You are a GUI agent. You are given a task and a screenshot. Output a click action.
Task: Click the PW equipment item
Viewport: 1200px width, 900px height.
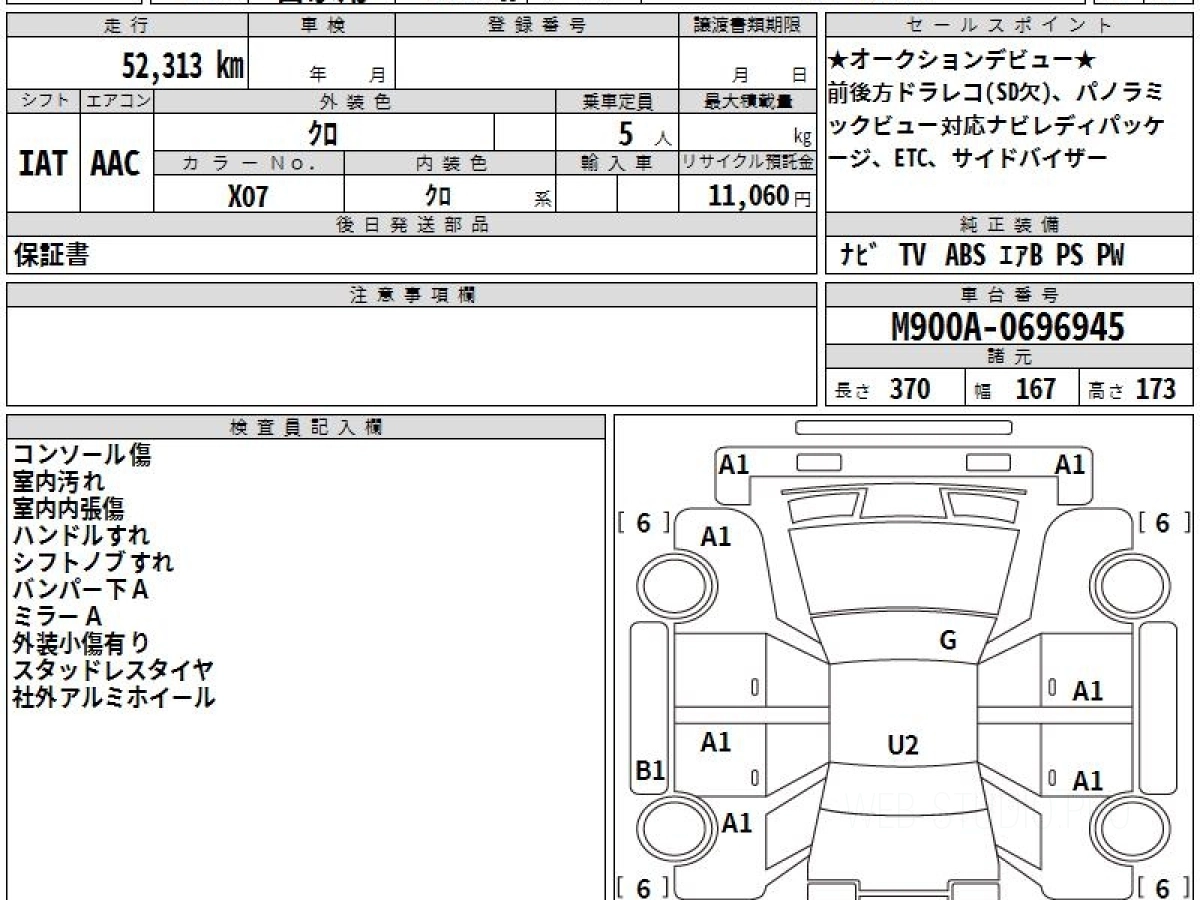point(1110,255)
